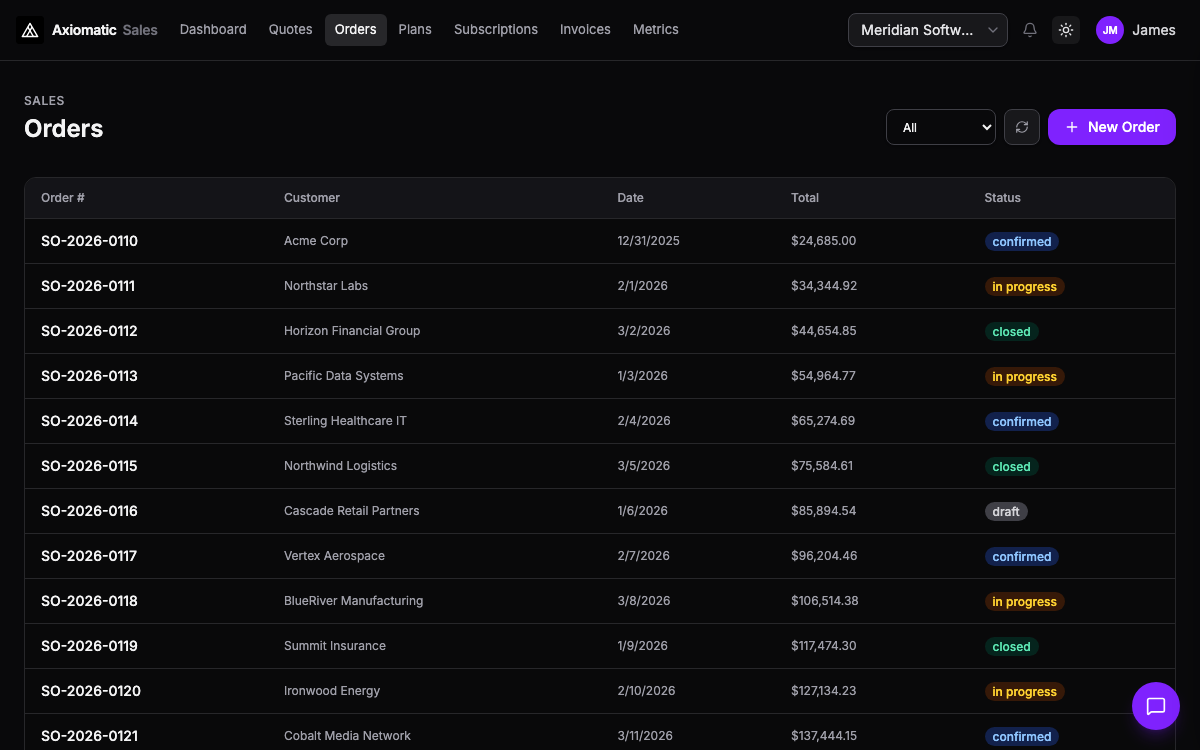This screenshot has height=750, width=1200.
Task: Toggle the closed status on Horizon Financial Group
Action: [x=1011, y=331]
